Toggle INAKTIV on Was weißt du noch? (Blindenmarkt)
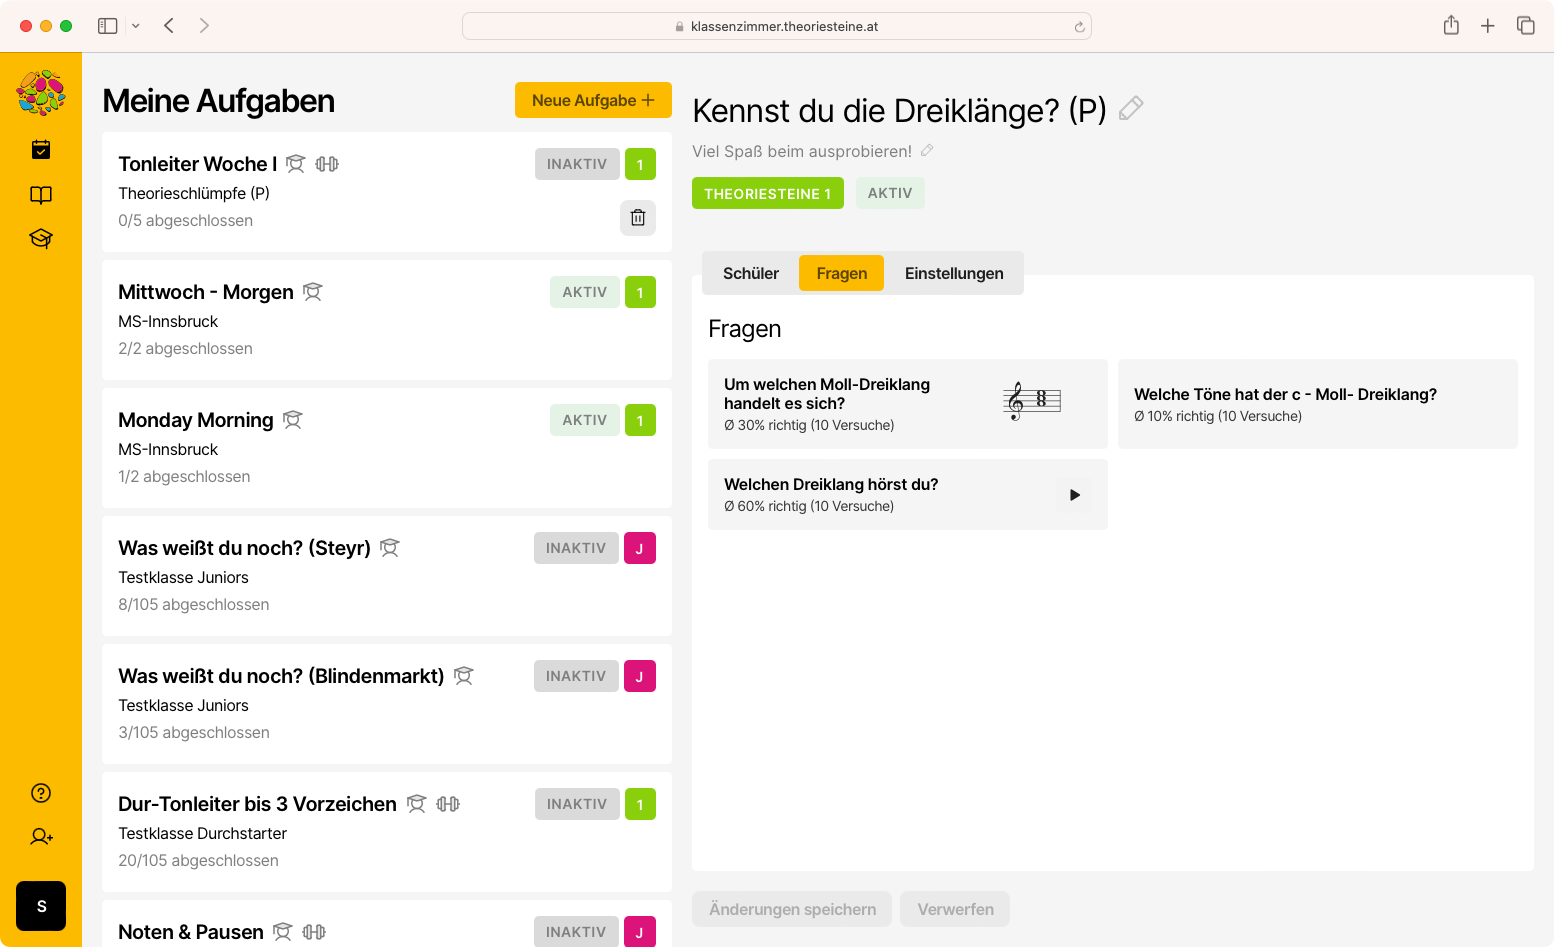Image resolution: width=1554 pixels, height=947 pixels. pos(576,676)
